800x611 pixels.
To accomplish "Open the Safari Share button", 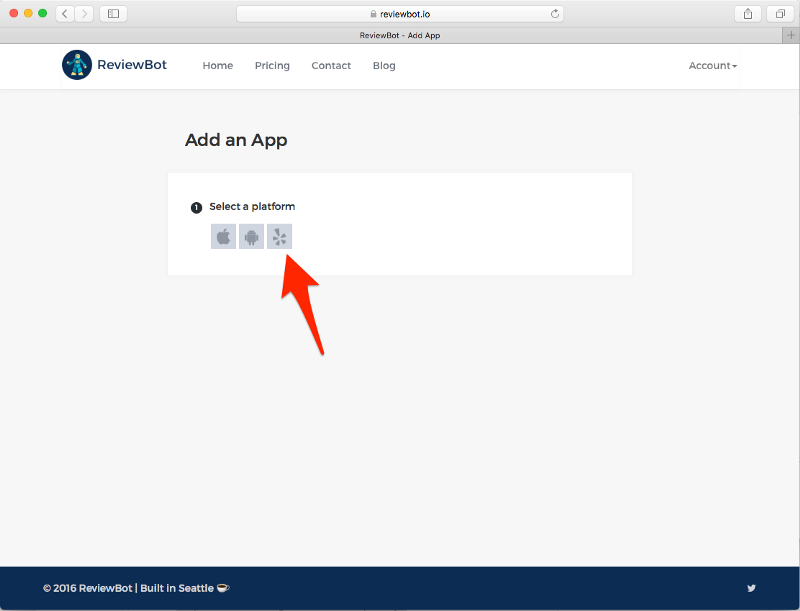I will tap(747, 14).
